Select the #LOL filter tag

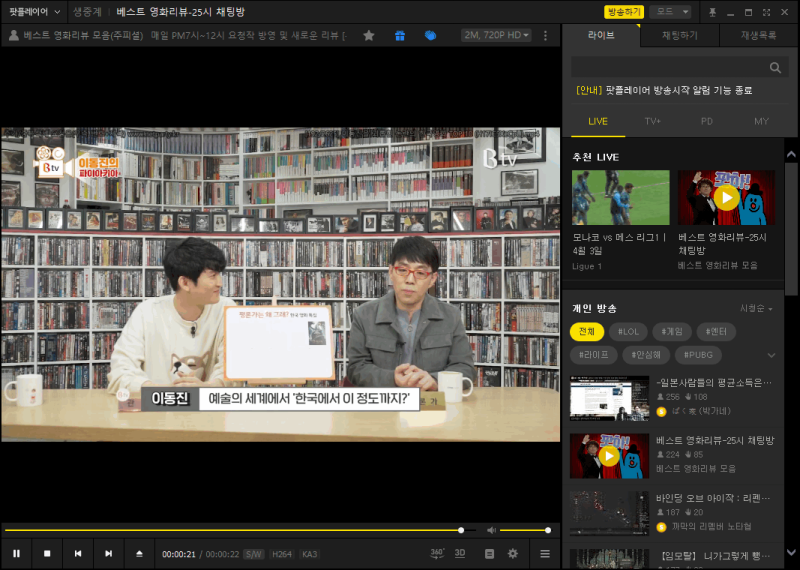628,331
